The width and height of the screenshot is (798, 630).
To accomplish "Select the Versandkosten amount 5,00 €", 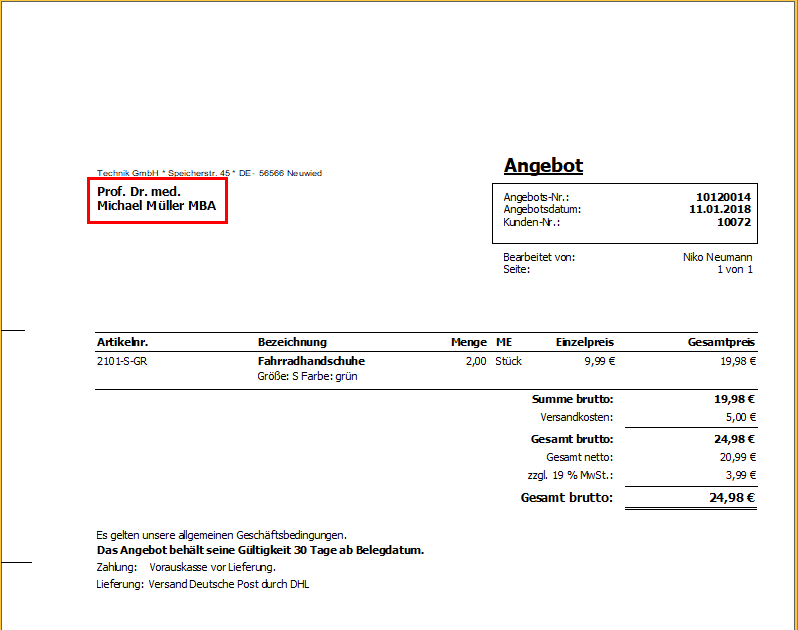I will (738, 417).
